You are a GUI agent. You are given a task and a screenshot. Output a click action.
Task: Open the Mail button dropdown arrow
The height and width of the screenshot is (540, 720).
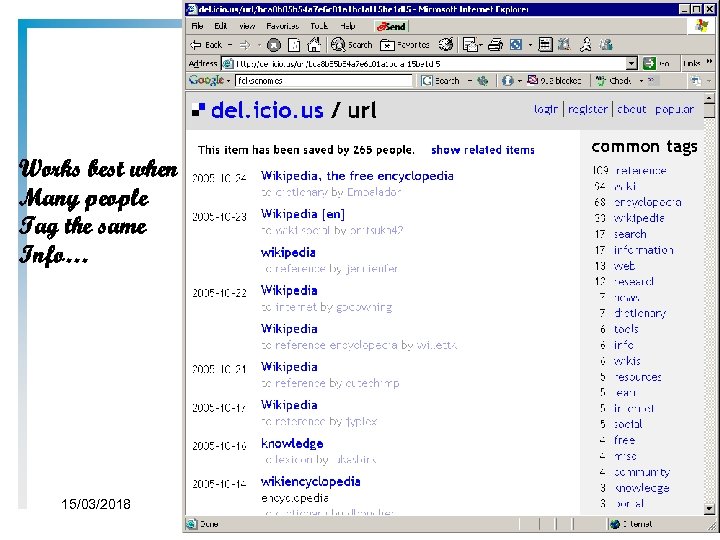[480, 45]
